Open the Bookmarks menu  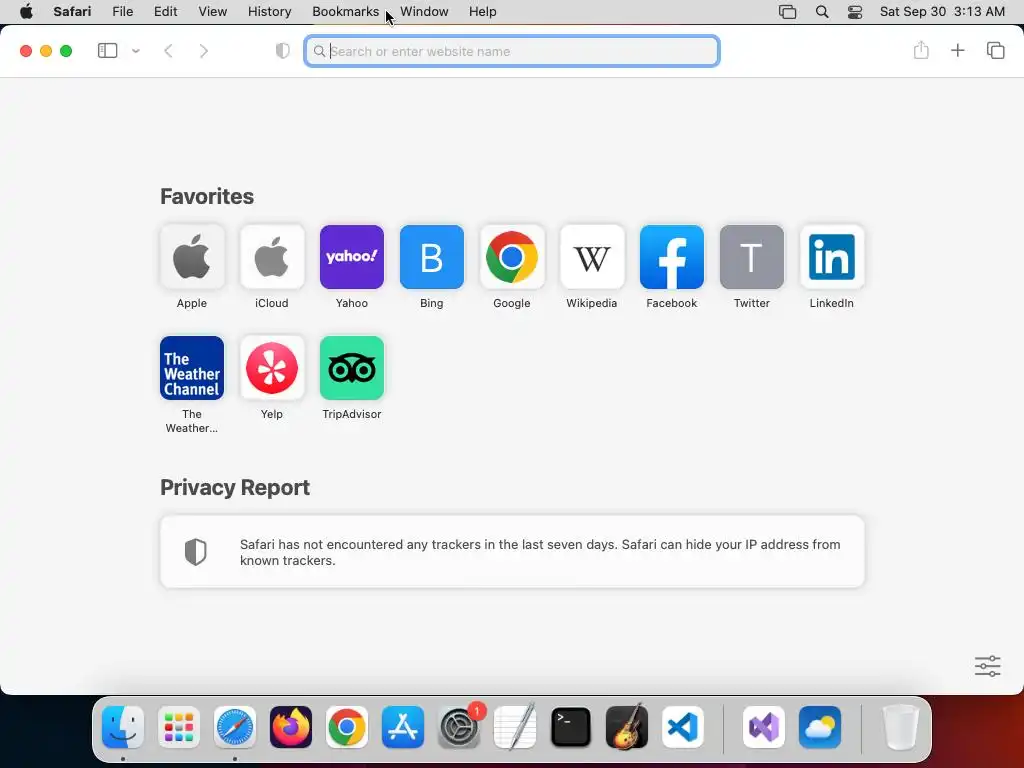(x=345, y=12)
